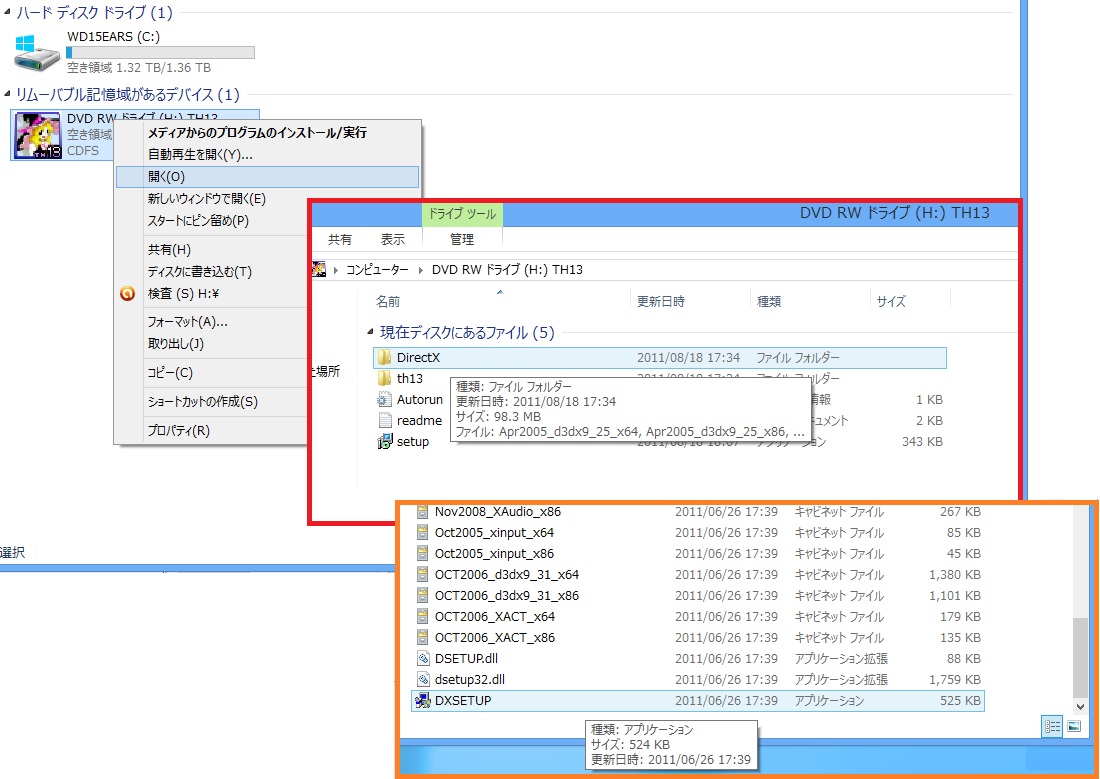Select the OCT2006_d3dx9_31_x86 cabinet icon
The image size is (1100, 779).
coord(422,596)
